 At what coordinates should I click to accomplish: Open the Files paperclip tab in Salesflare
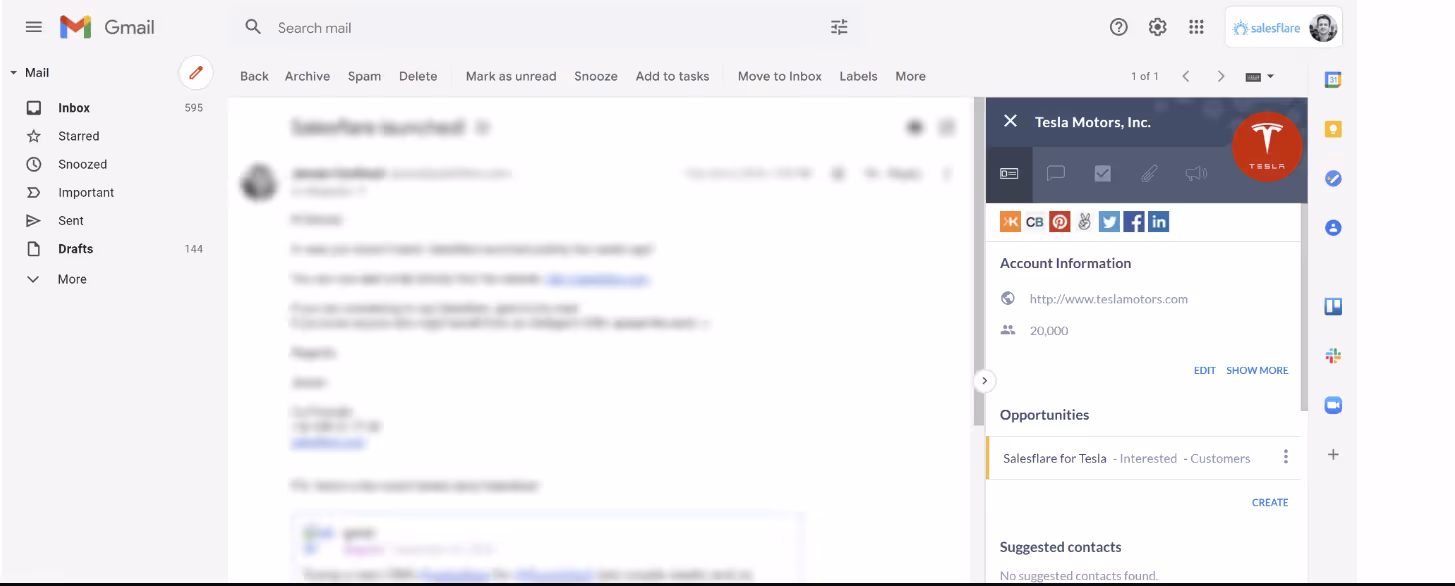1149,173
